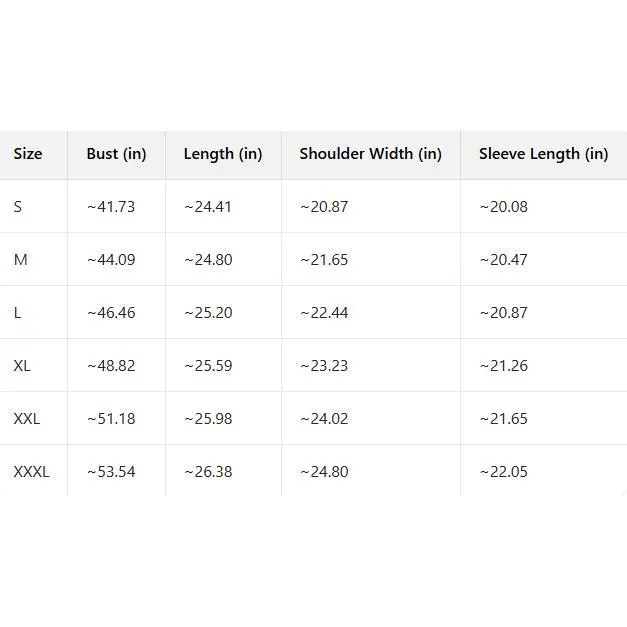Screen dimensions: 627x627
Task: Click the ~44.09 bust cell
Action: point(110,260)
